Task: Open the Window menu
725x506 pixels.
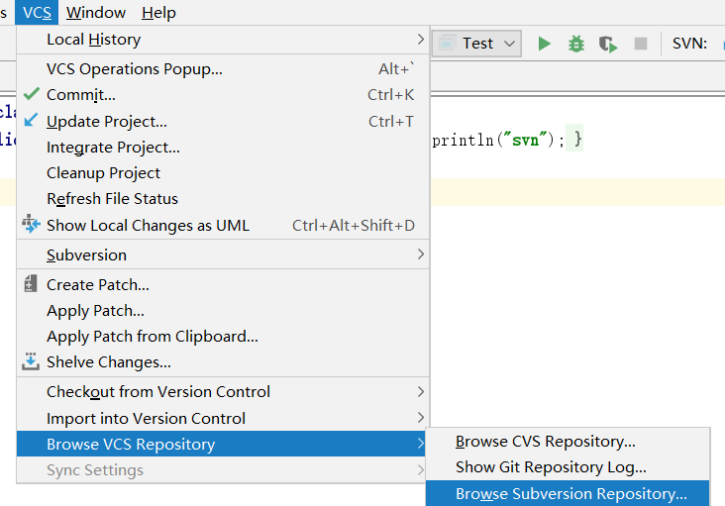Action: tap(96, 12)
